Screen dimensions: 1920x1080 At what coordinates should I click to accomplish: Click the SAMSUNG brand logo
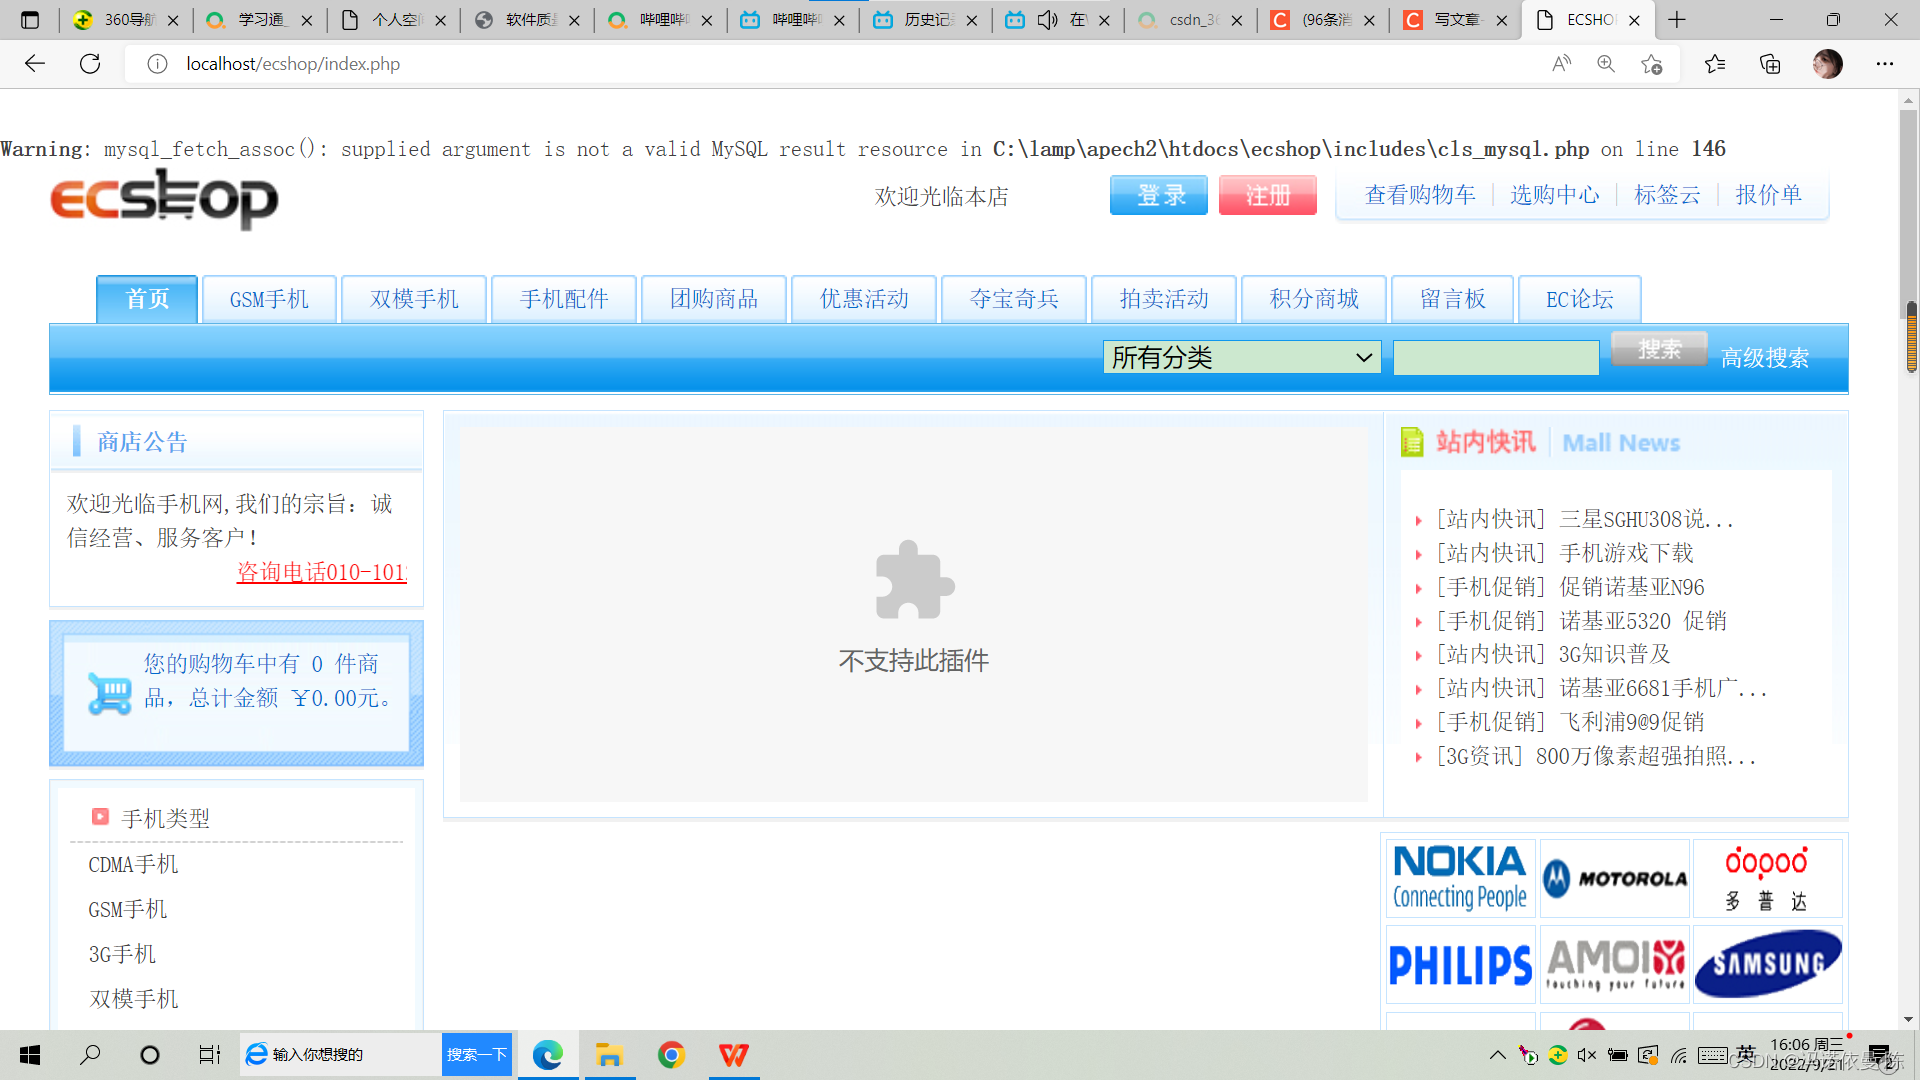pyautogui.click(x=1767, y=963)
